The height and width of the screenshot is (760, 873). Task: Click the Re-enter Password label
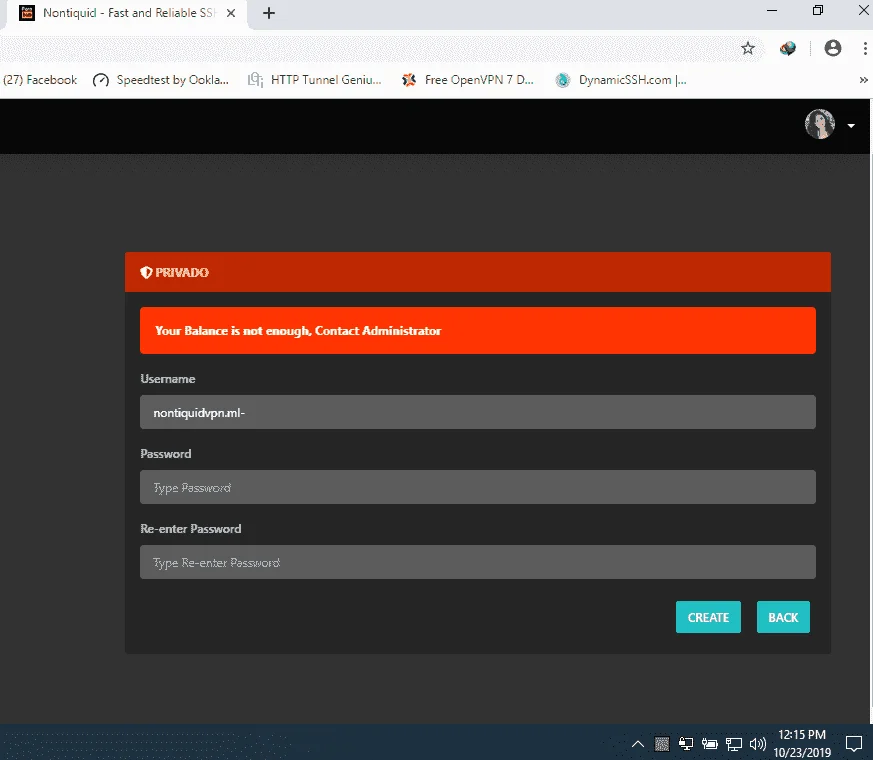(x=191, y=529)
